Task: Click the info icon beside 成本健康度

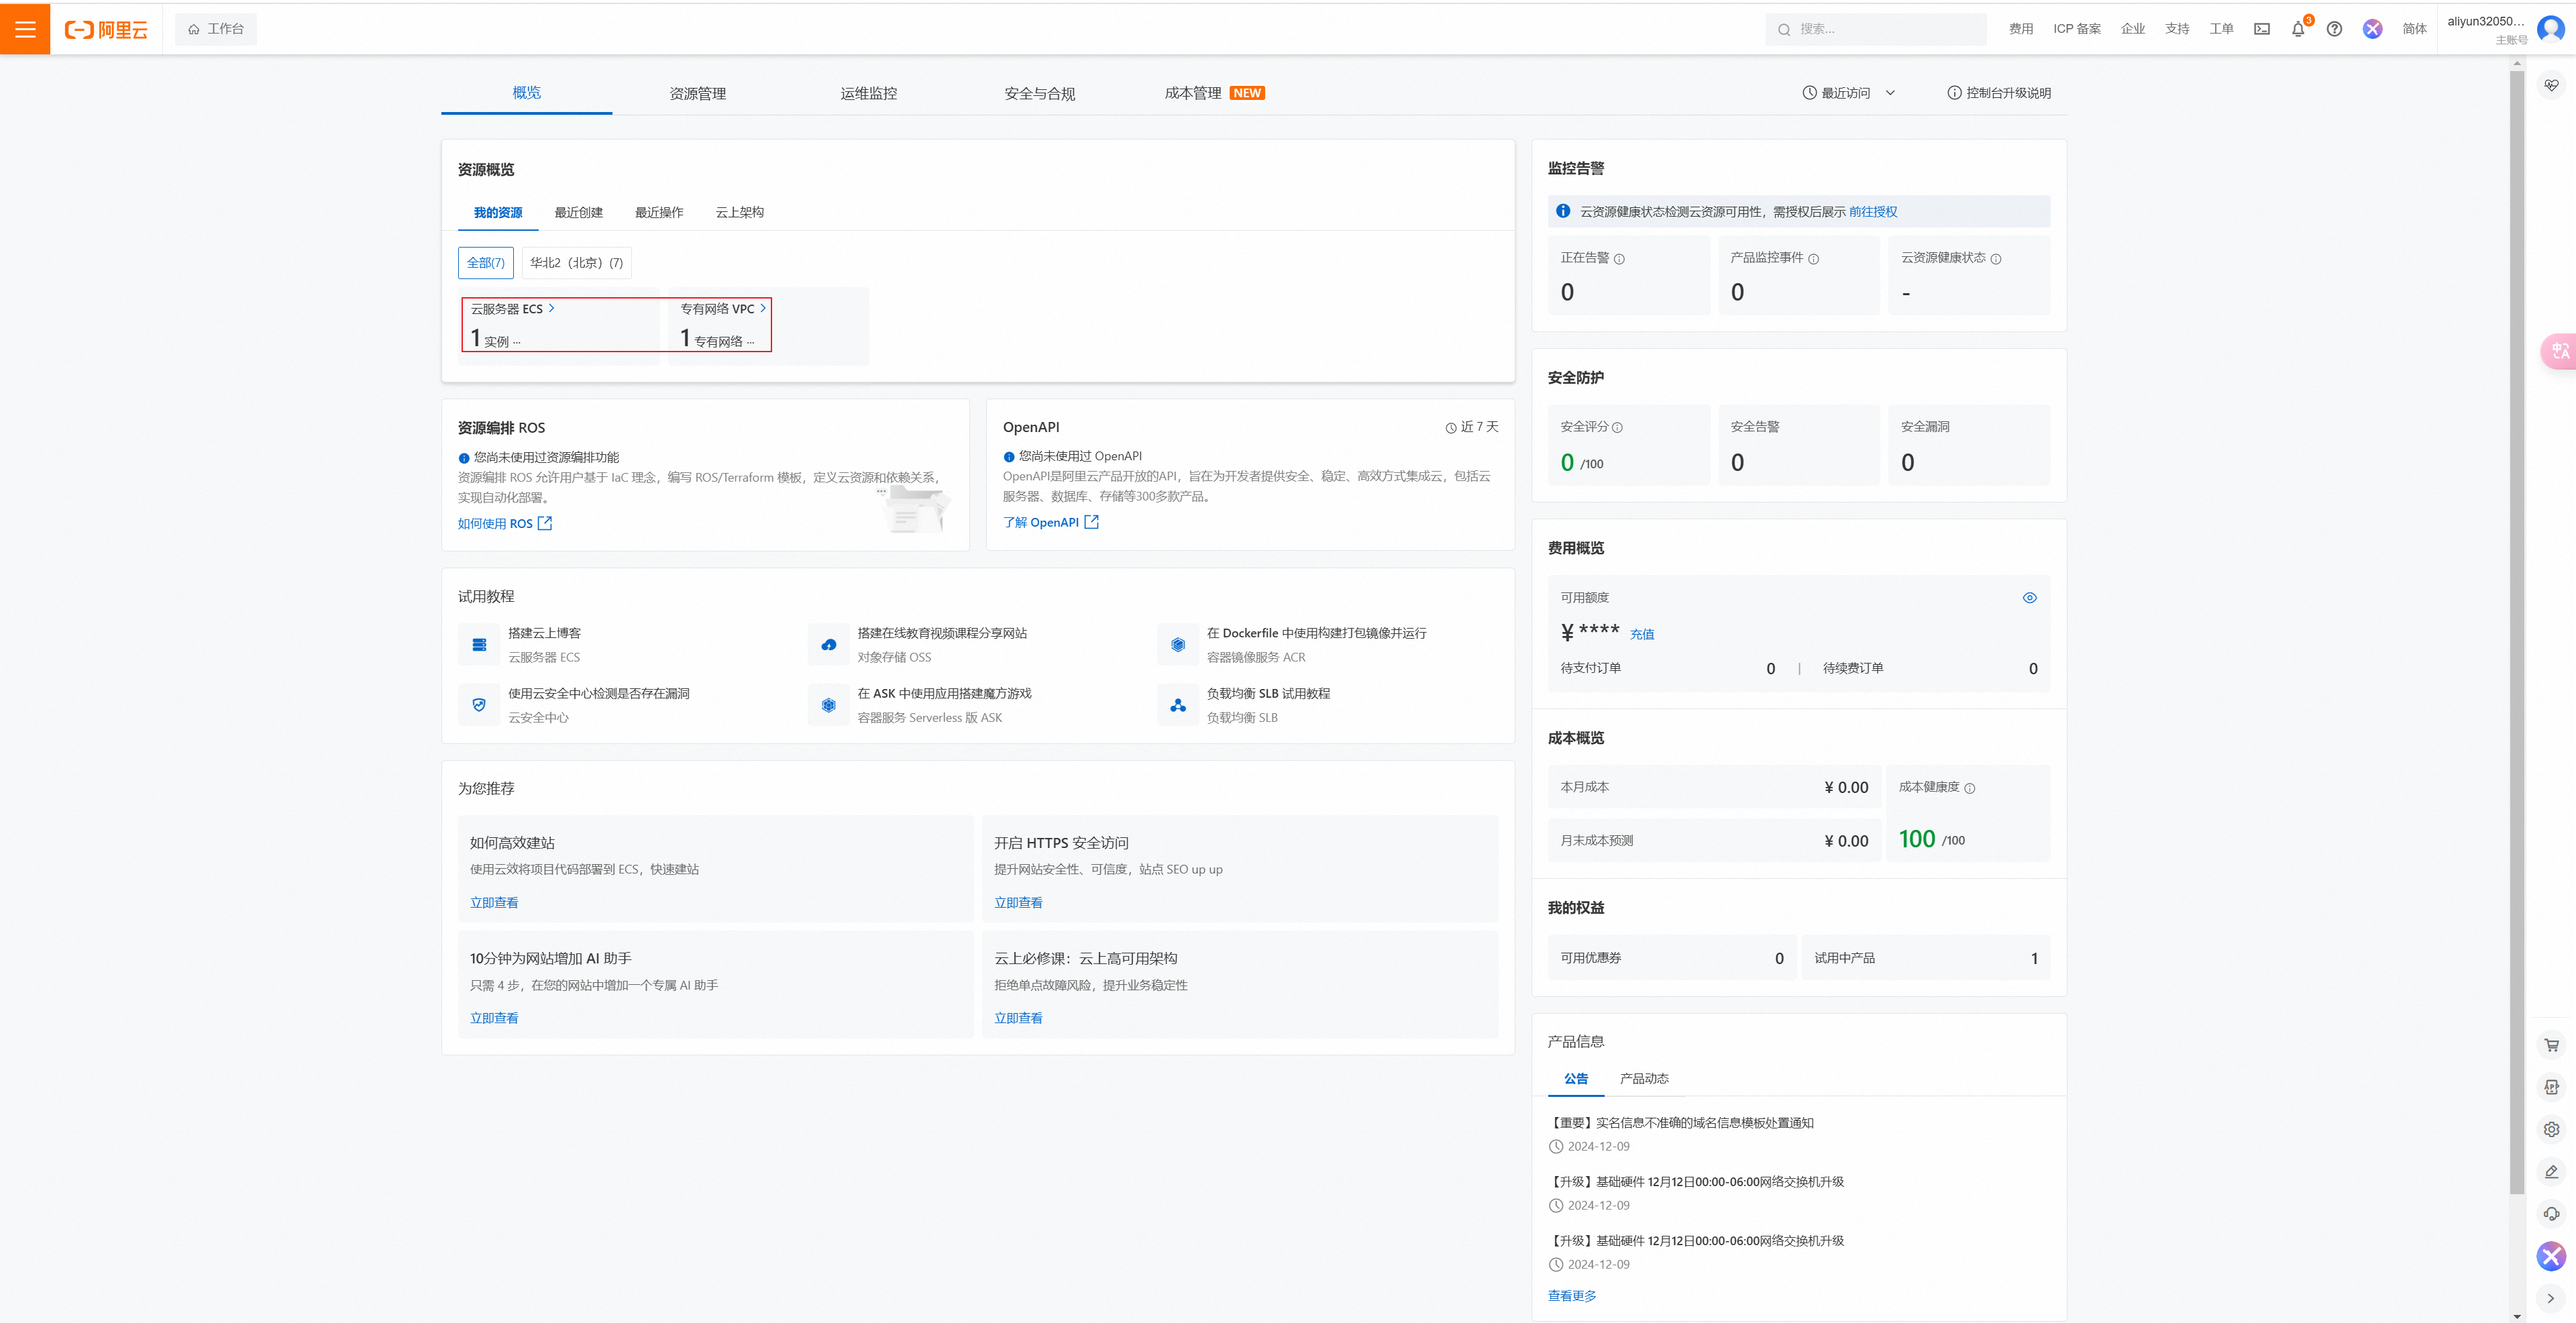Action: click(1970, 788)
